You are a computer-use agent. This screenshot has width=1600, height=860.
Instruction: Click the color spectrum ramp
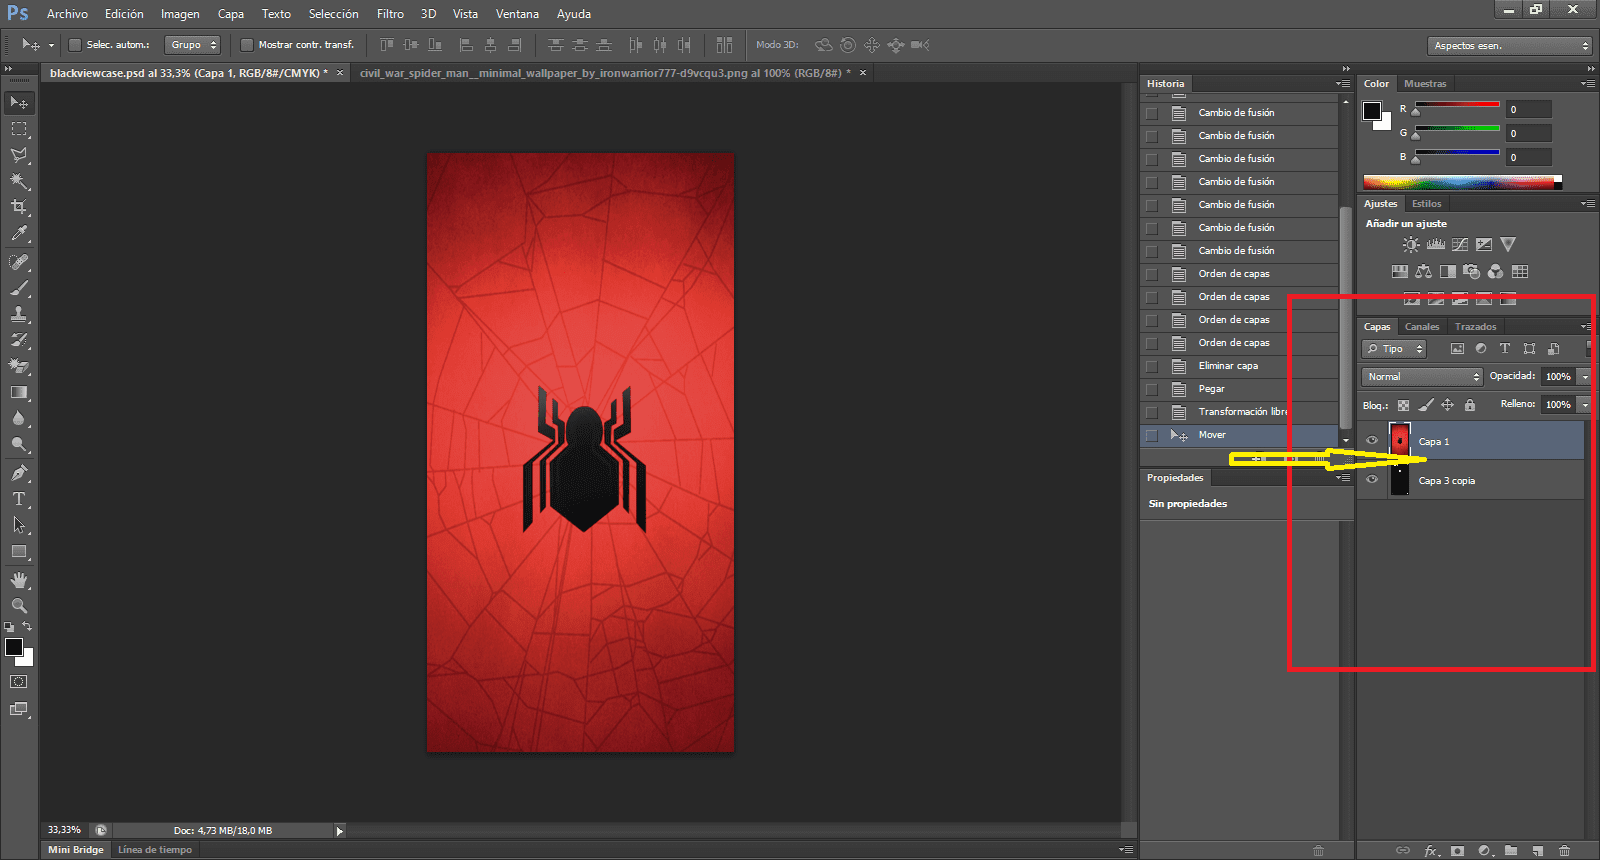[1462, 182]
